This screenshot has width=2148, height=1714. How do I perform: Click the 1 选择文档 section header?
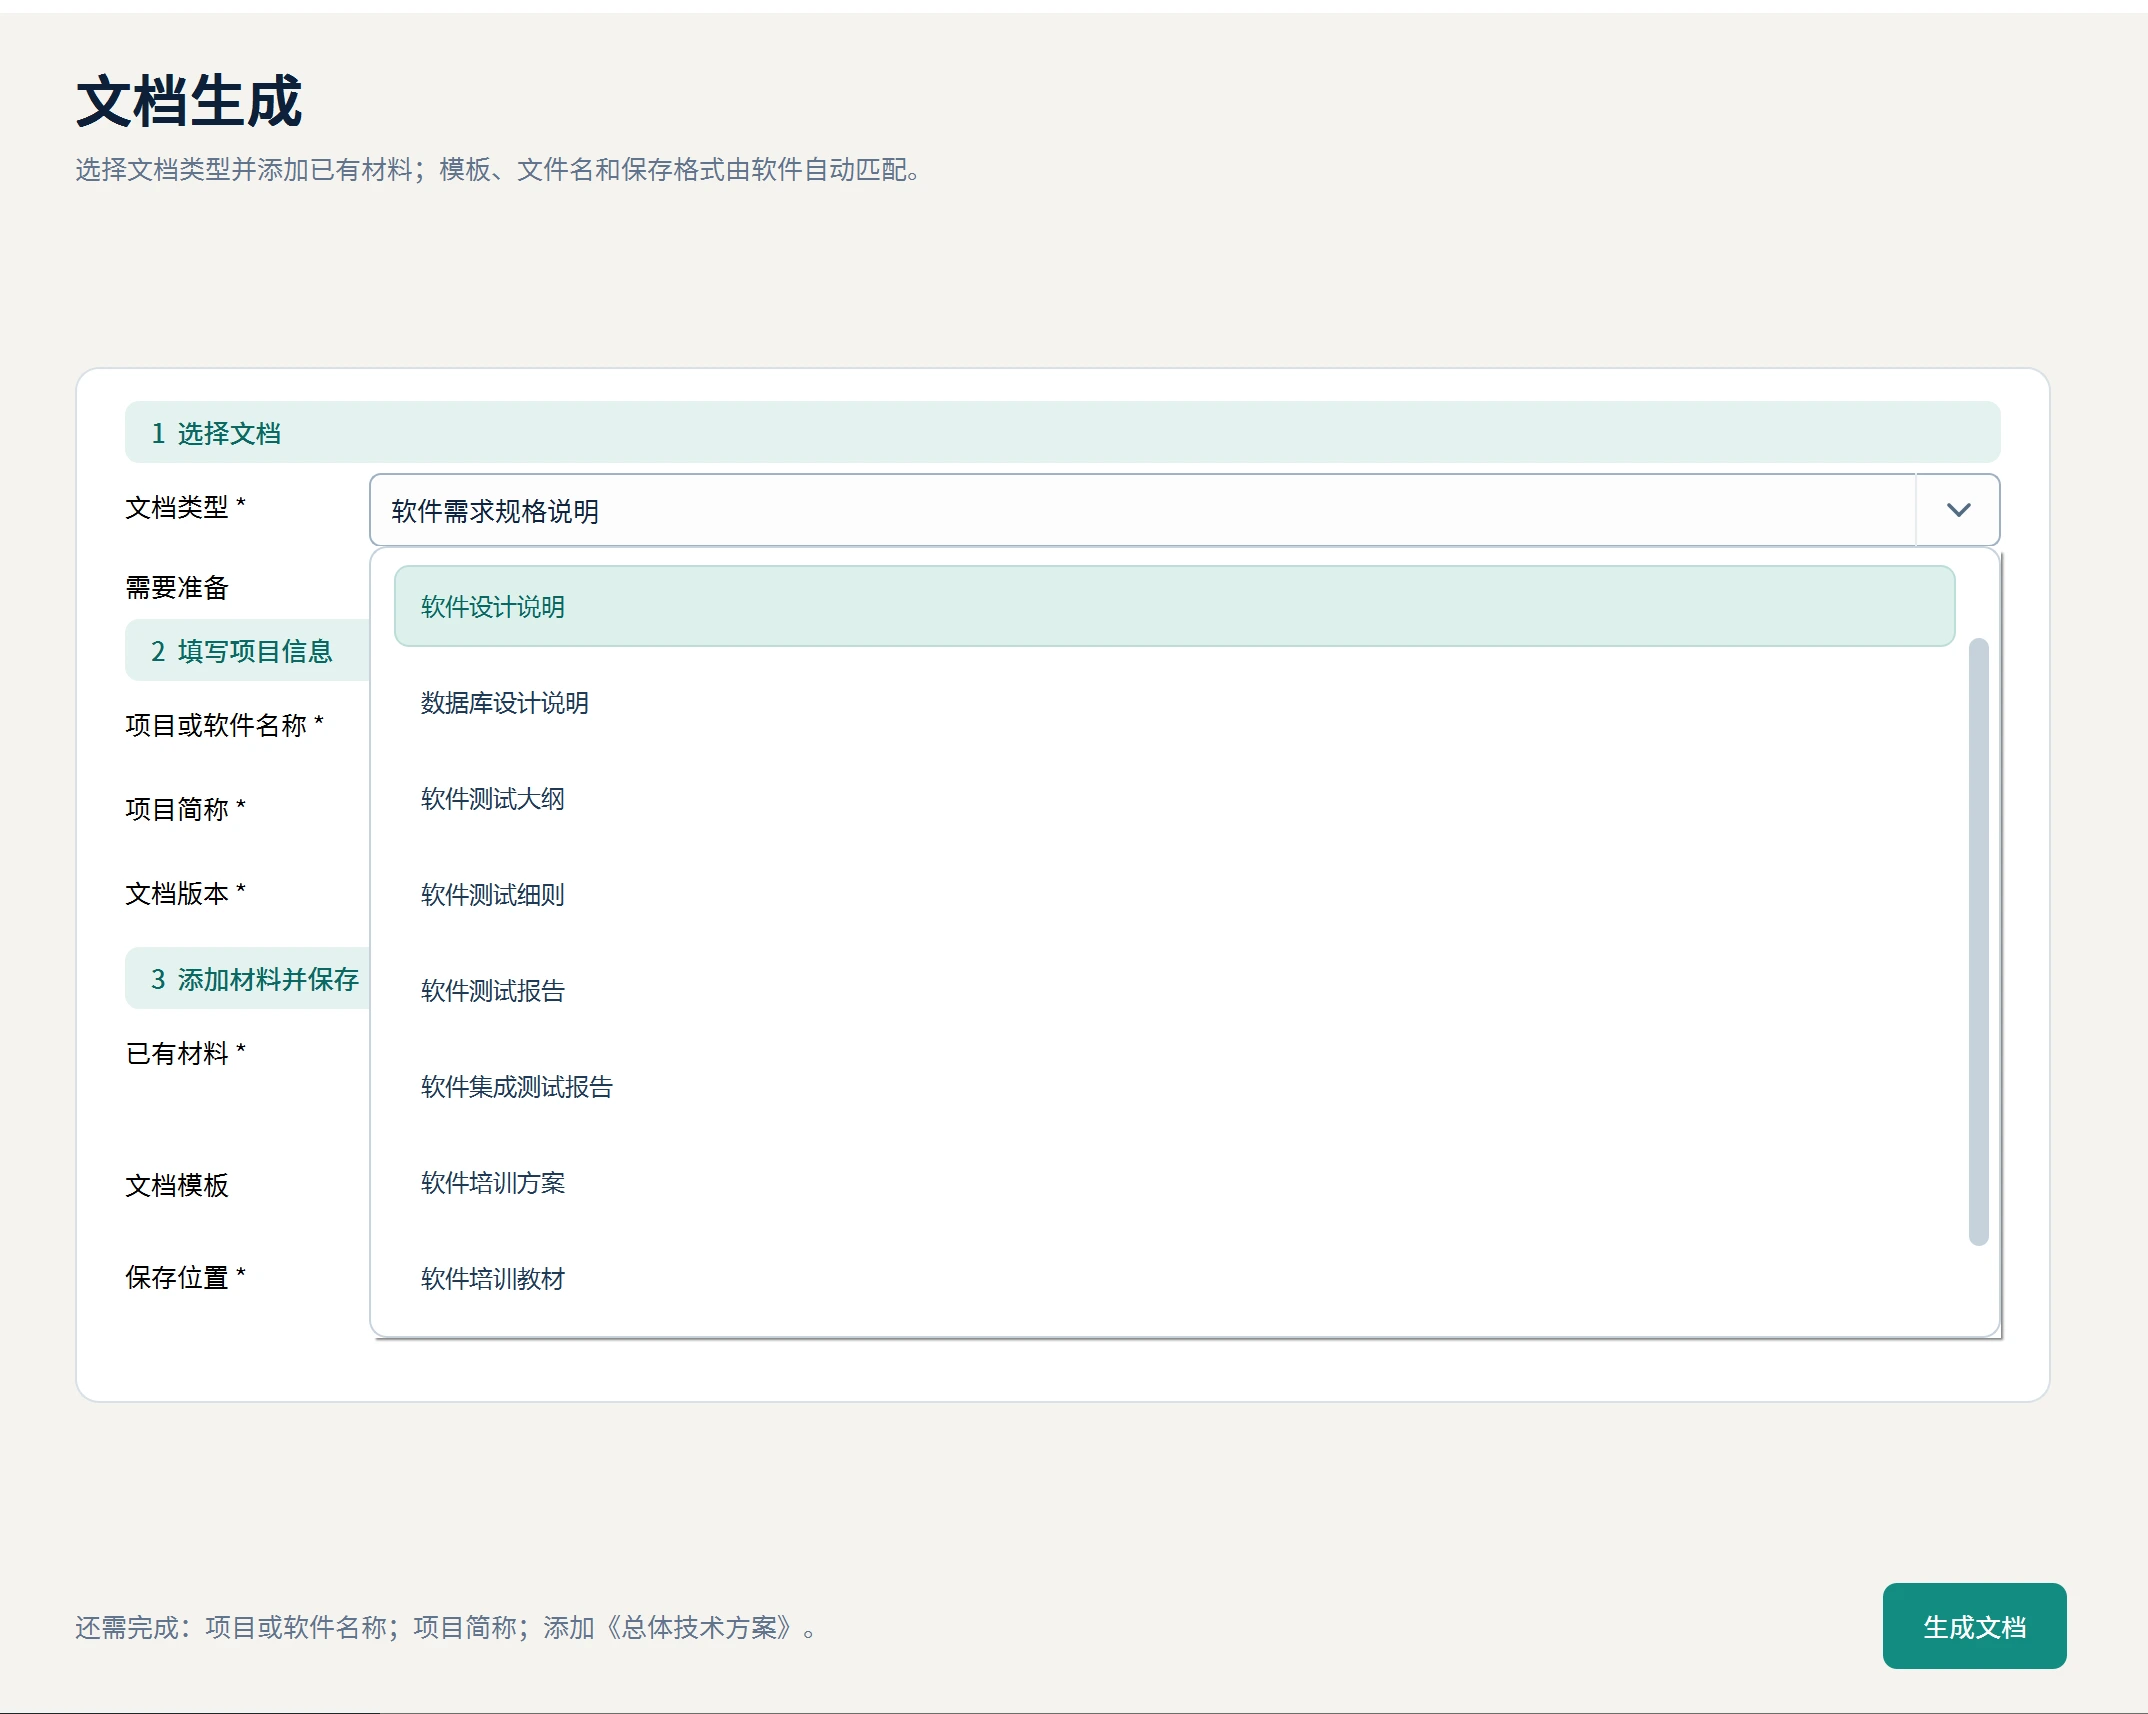coord(1062,432)
